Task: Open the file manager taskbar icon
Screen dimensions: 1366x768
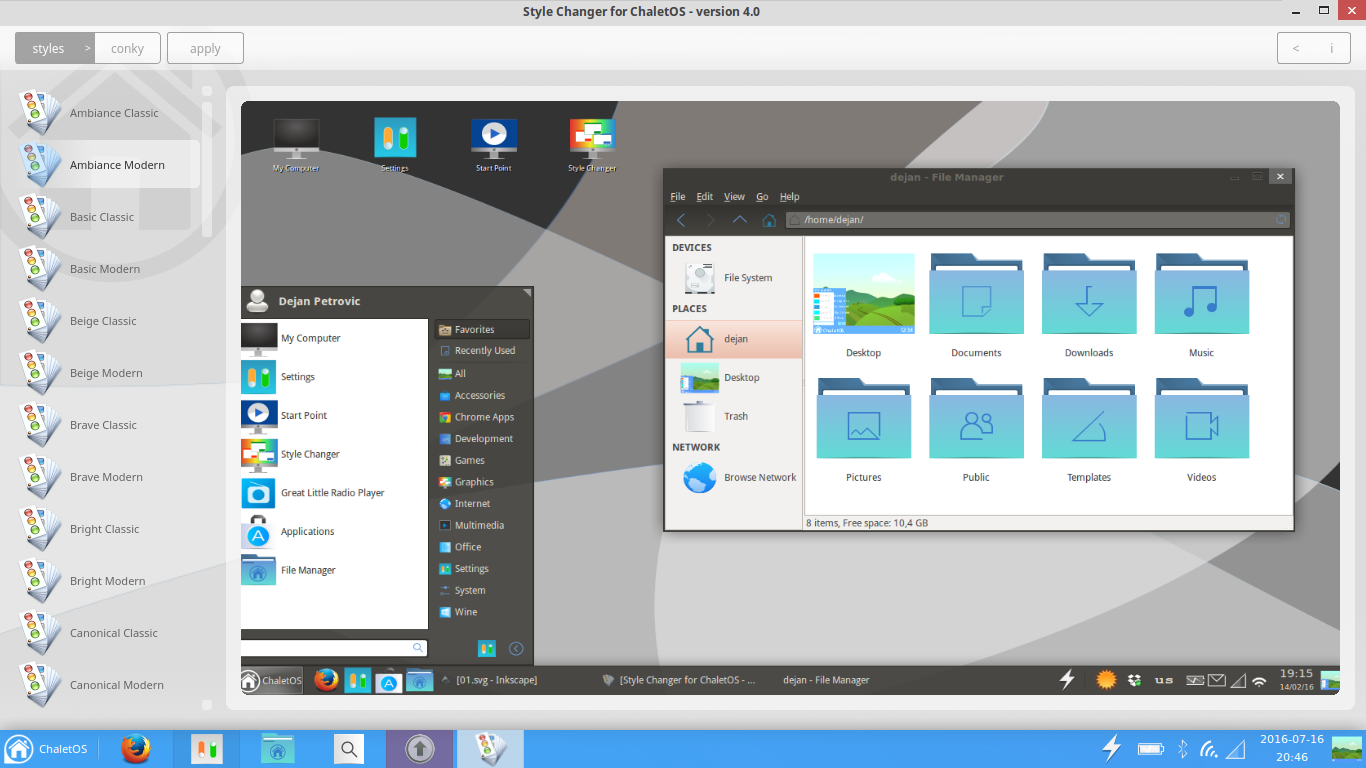Action: 278,749
